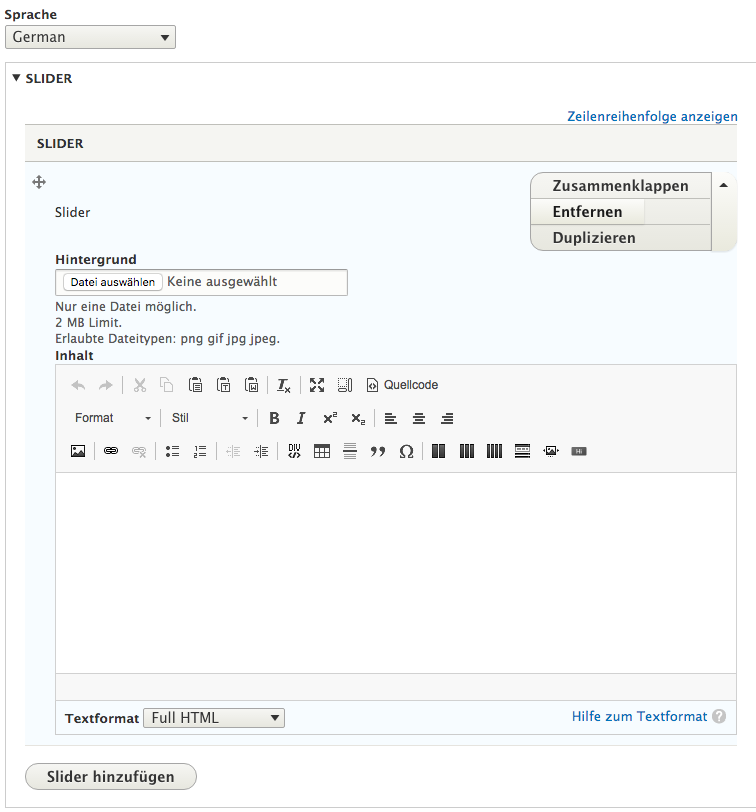Change the Textformat Full HTML selector

pyautogui.click(x=214, y=718)
